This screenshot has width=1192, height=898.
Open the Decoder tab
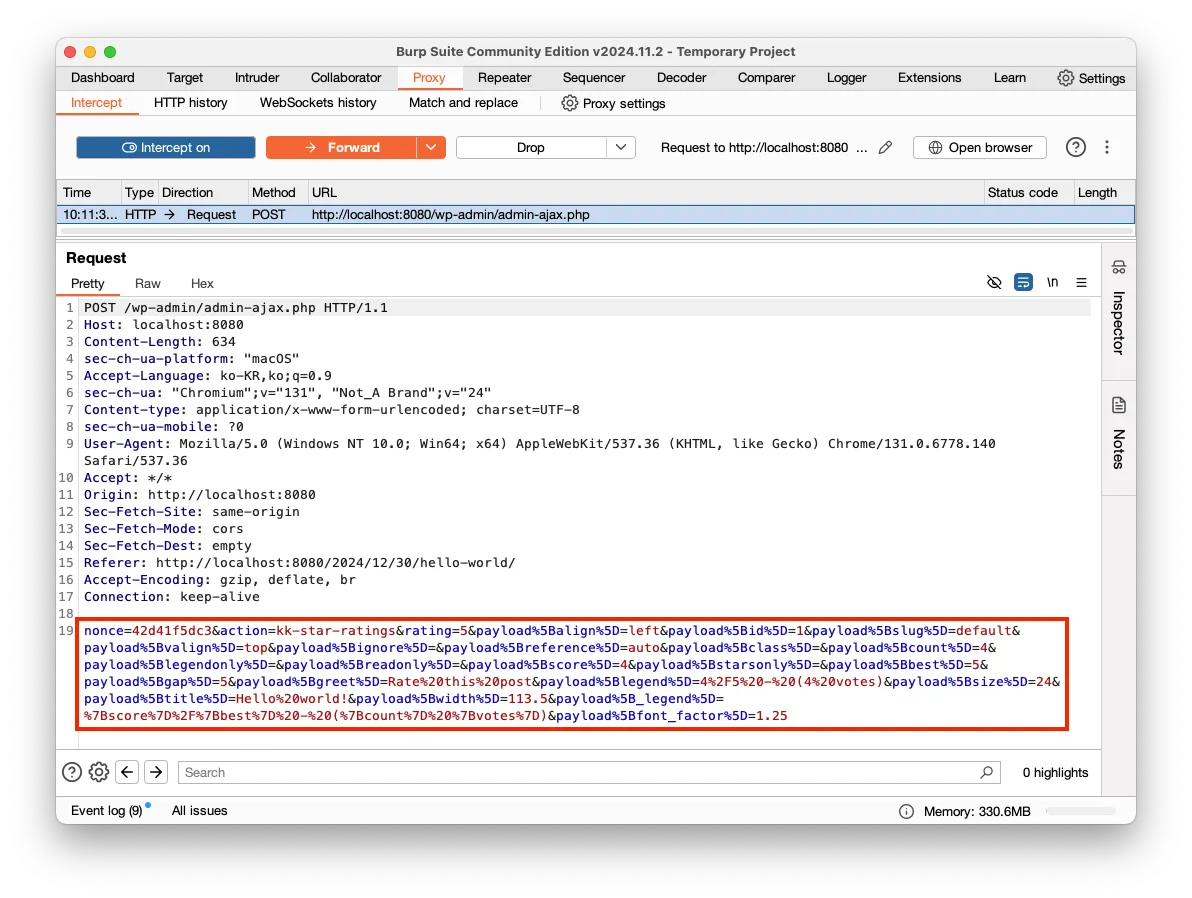click(681, 78)
